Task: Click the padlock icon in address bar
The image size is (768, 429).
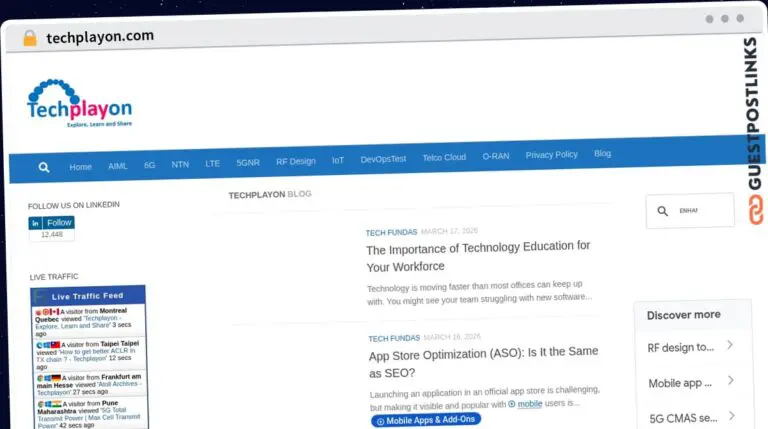Action: point(30,38)
